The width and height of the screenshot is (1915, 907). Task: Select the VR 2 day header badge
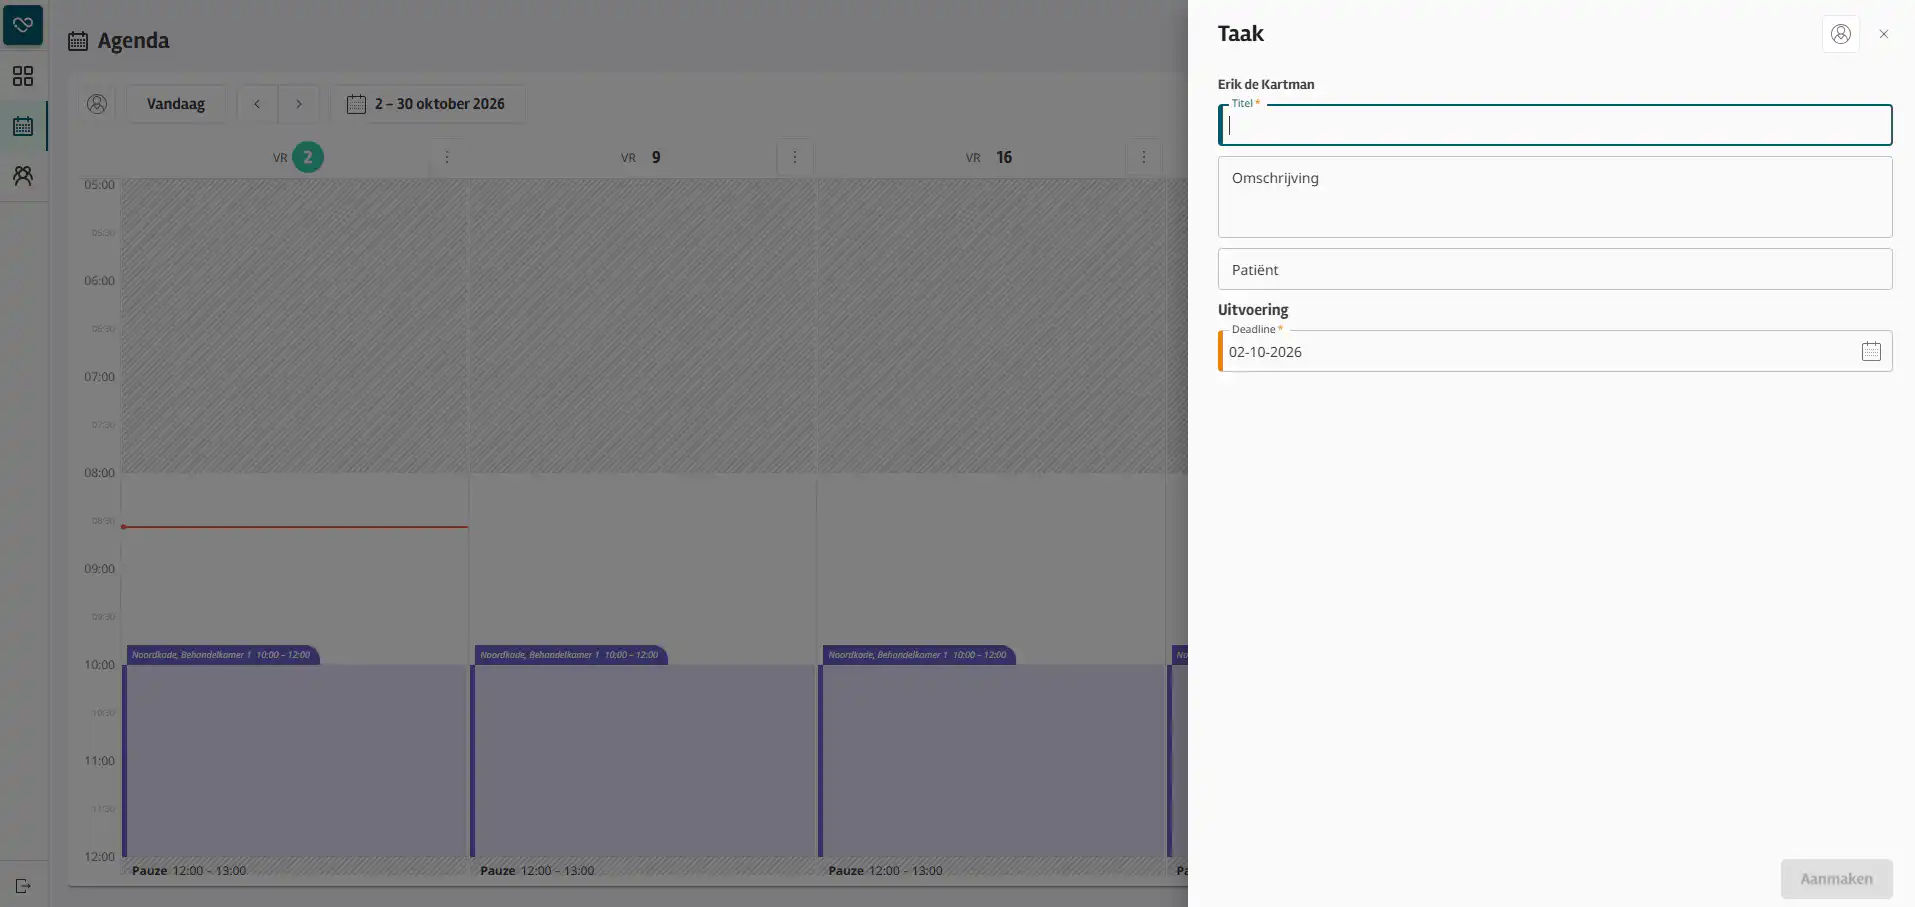click(x=308, y=157)
